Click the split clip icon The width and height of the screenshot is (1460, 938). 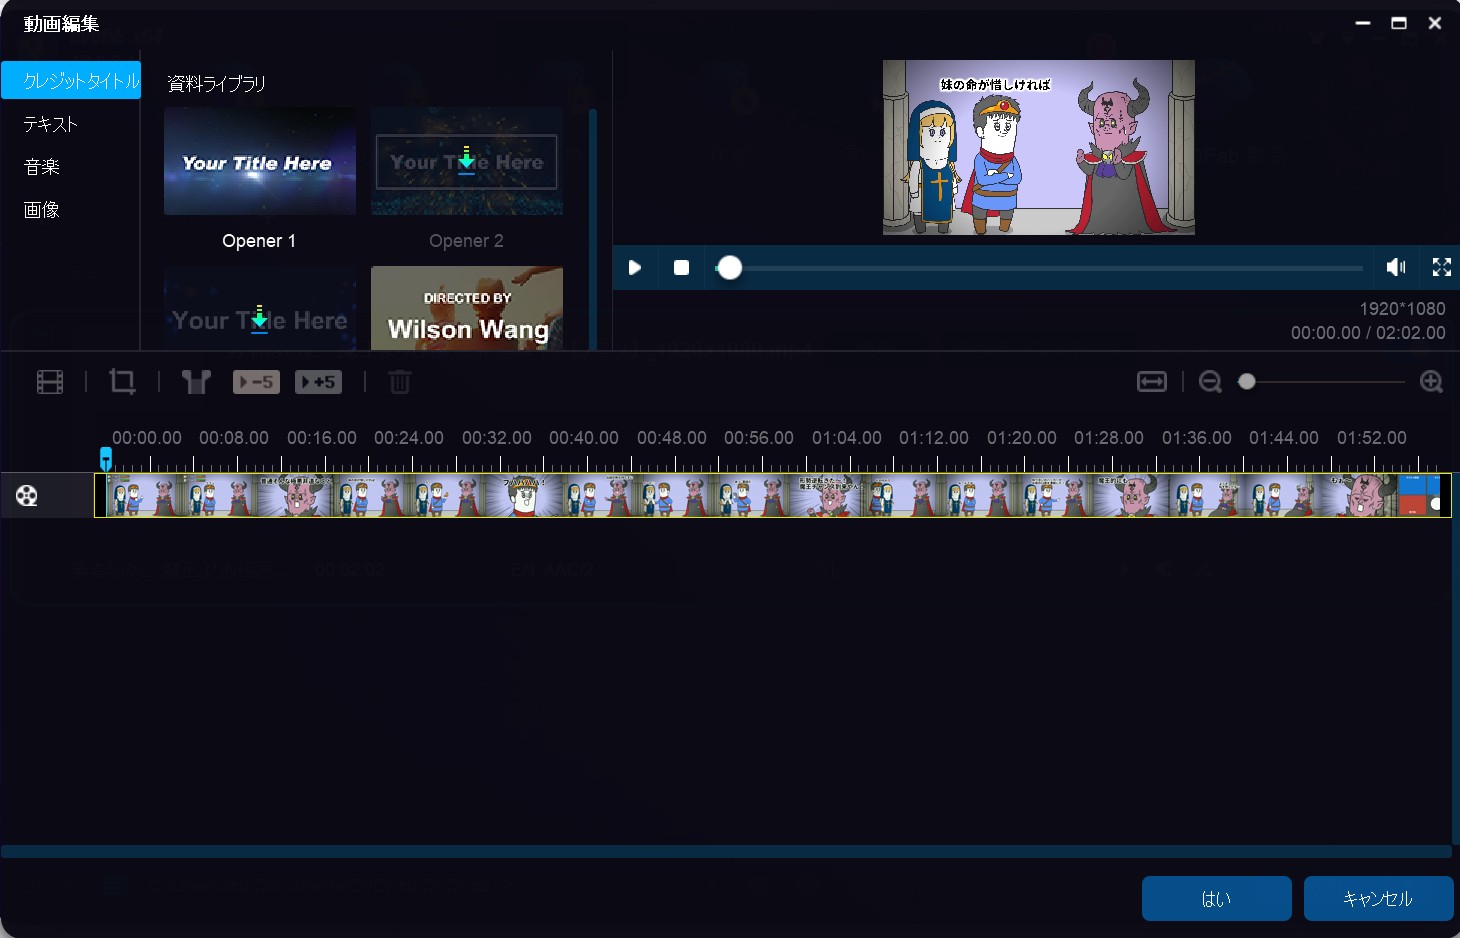[x=196, y=382]
